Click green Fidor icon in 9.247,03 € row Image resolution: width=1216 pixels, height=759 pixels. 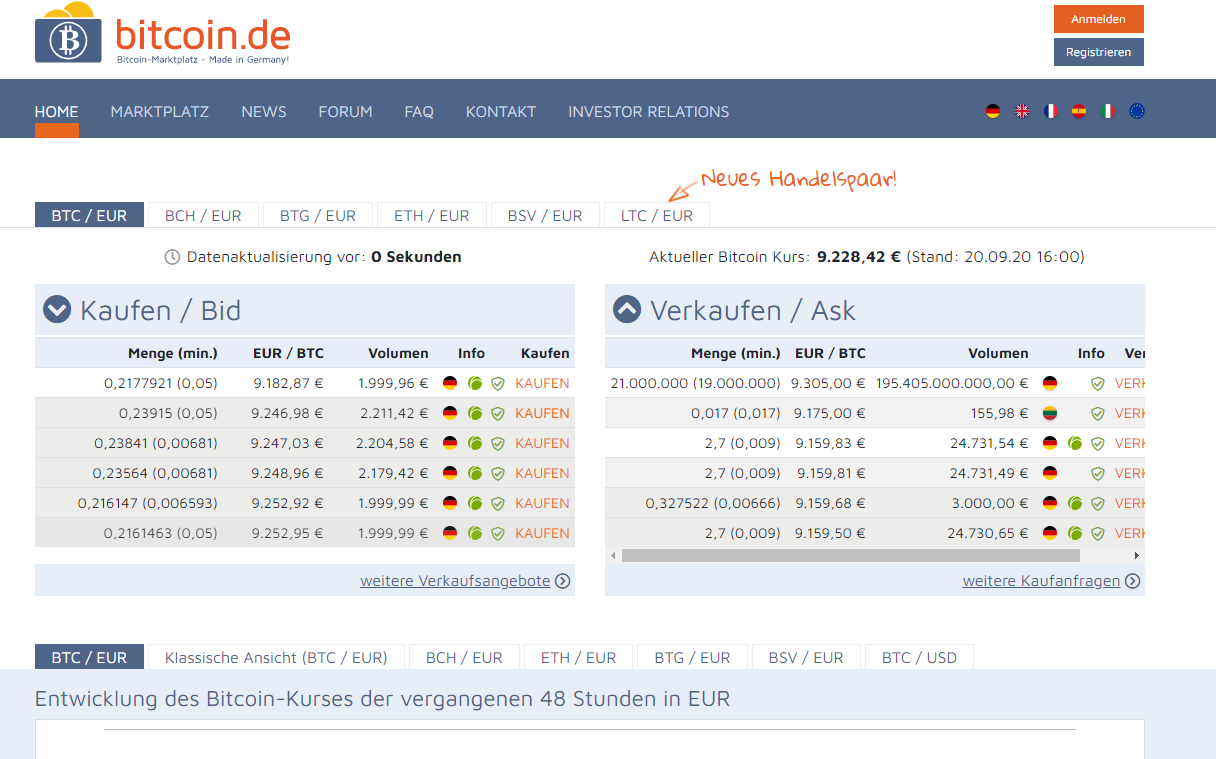point(475,443)
